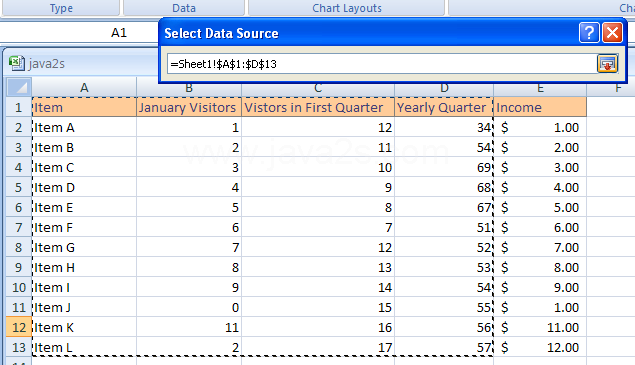Click the $ 5.00 income cell

click(x=540, y=207)
